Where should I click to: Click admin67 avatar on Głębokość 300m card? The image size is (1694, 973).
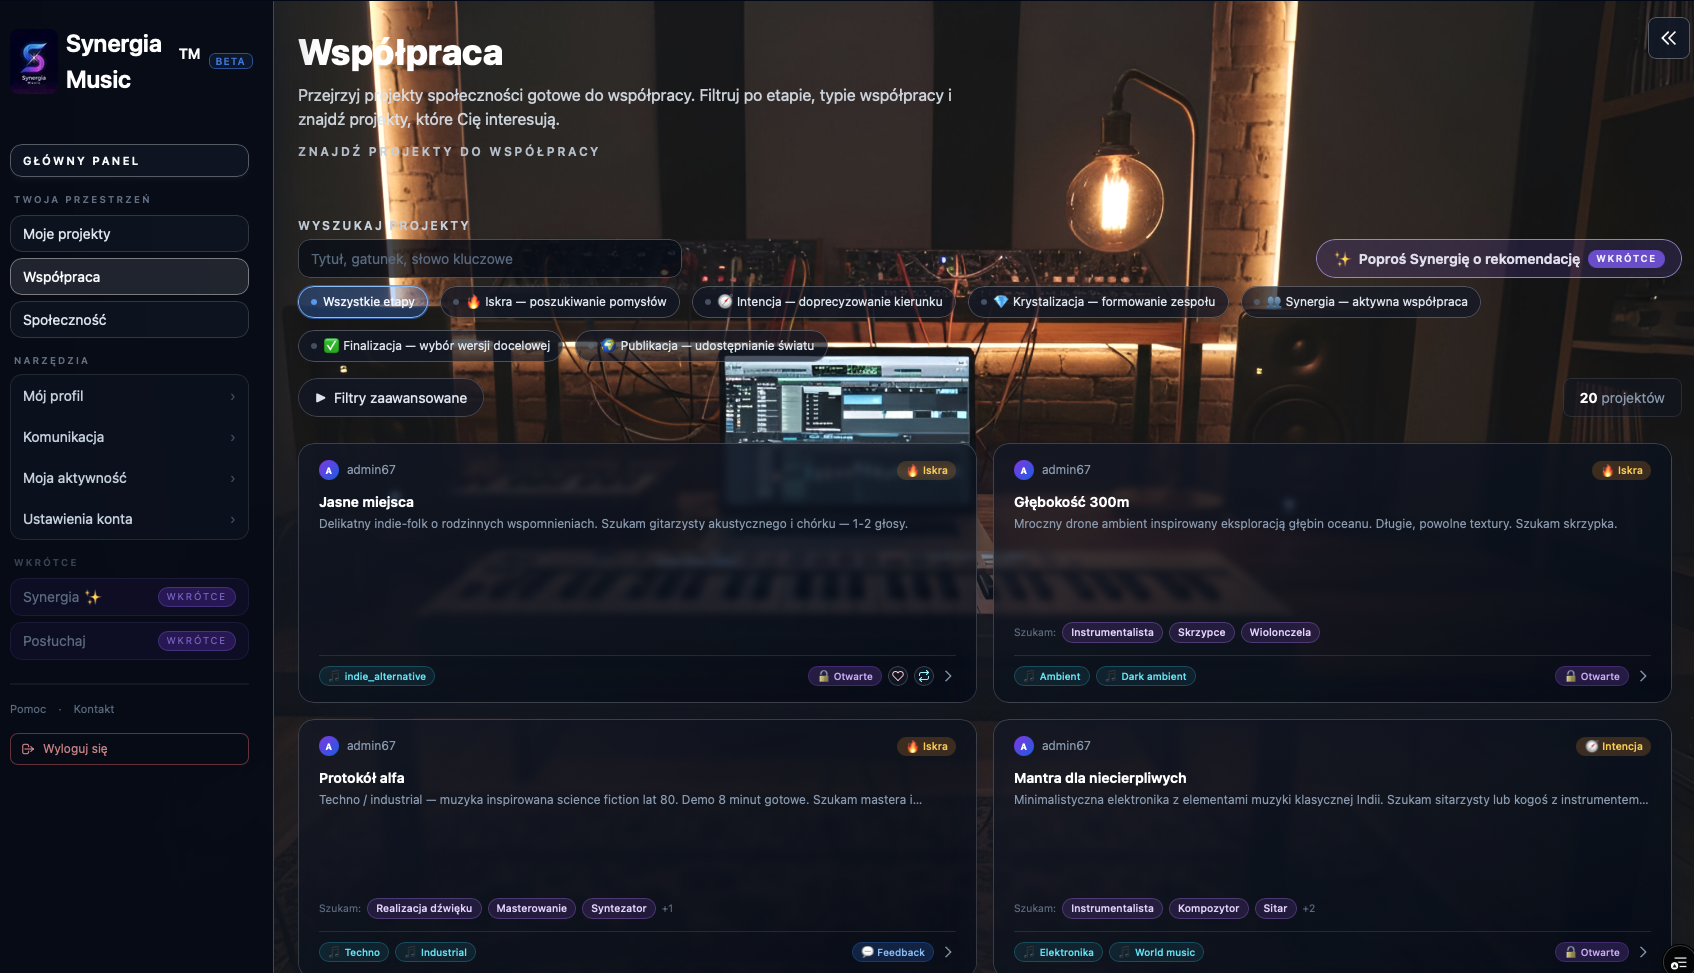tap(1023, 470)
